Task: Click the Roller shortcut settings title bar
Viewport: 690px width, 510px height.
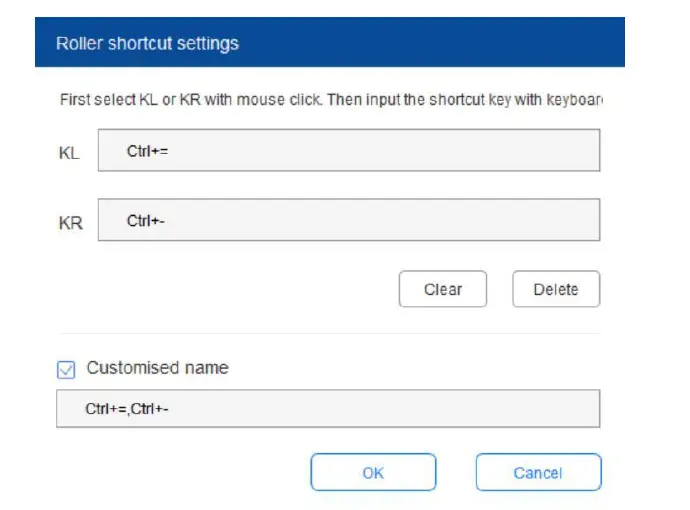Action: coord(329,44)
